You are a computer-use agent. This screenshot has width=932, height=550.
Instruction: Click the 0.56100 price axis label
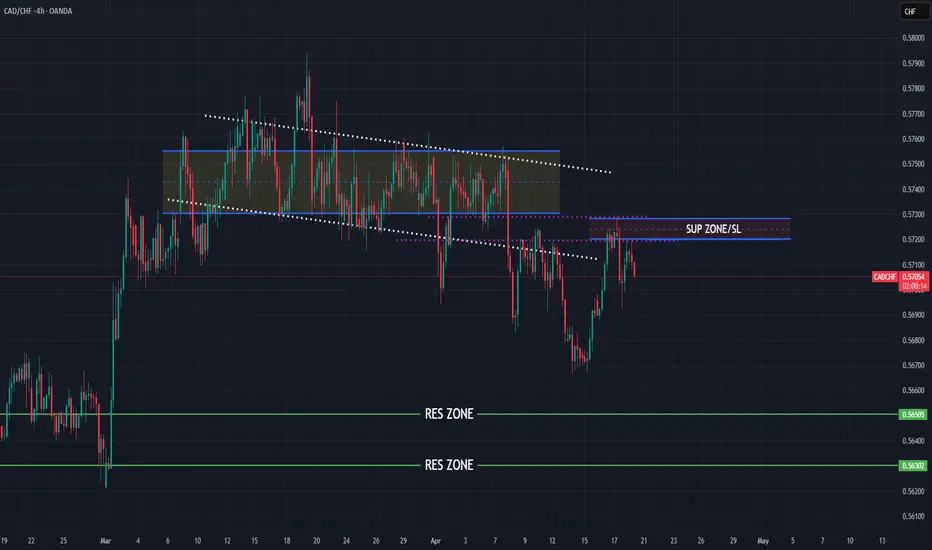tap(913, 516)
